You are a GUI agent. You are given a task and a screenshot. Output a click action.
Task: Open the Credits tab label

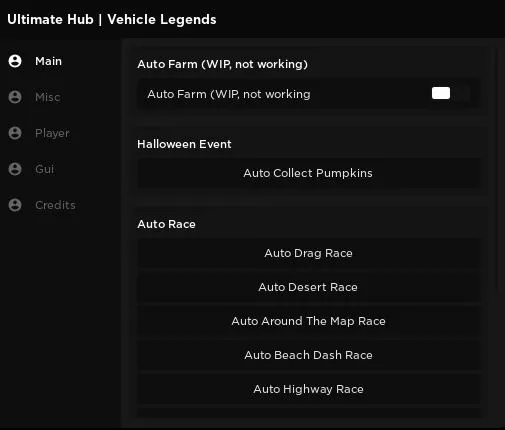tap(55, 205)
